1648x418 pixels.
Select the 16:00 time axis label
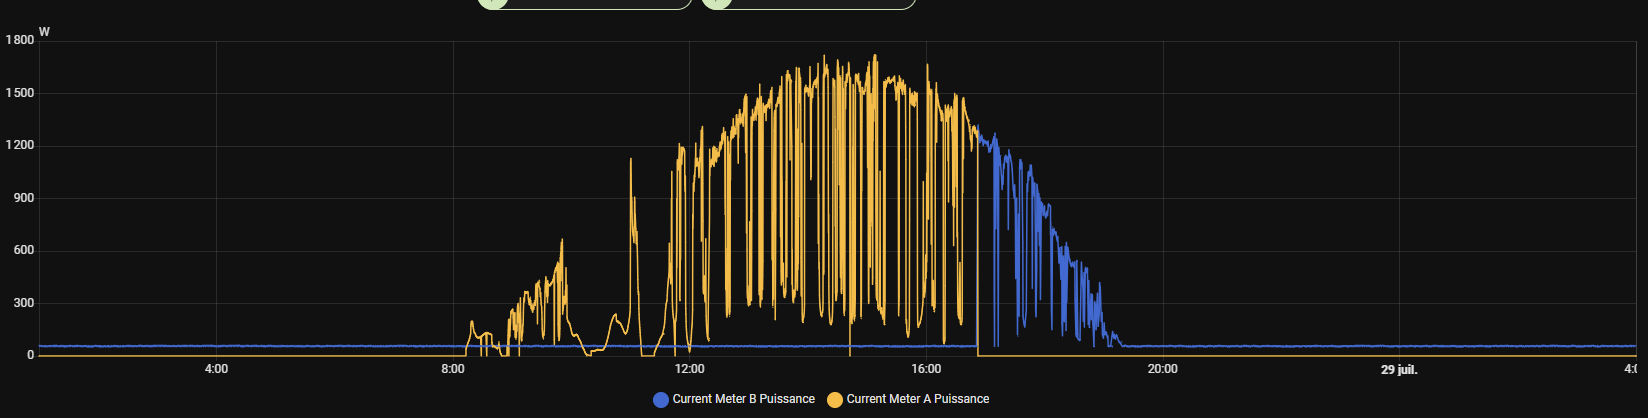point(926,369)
